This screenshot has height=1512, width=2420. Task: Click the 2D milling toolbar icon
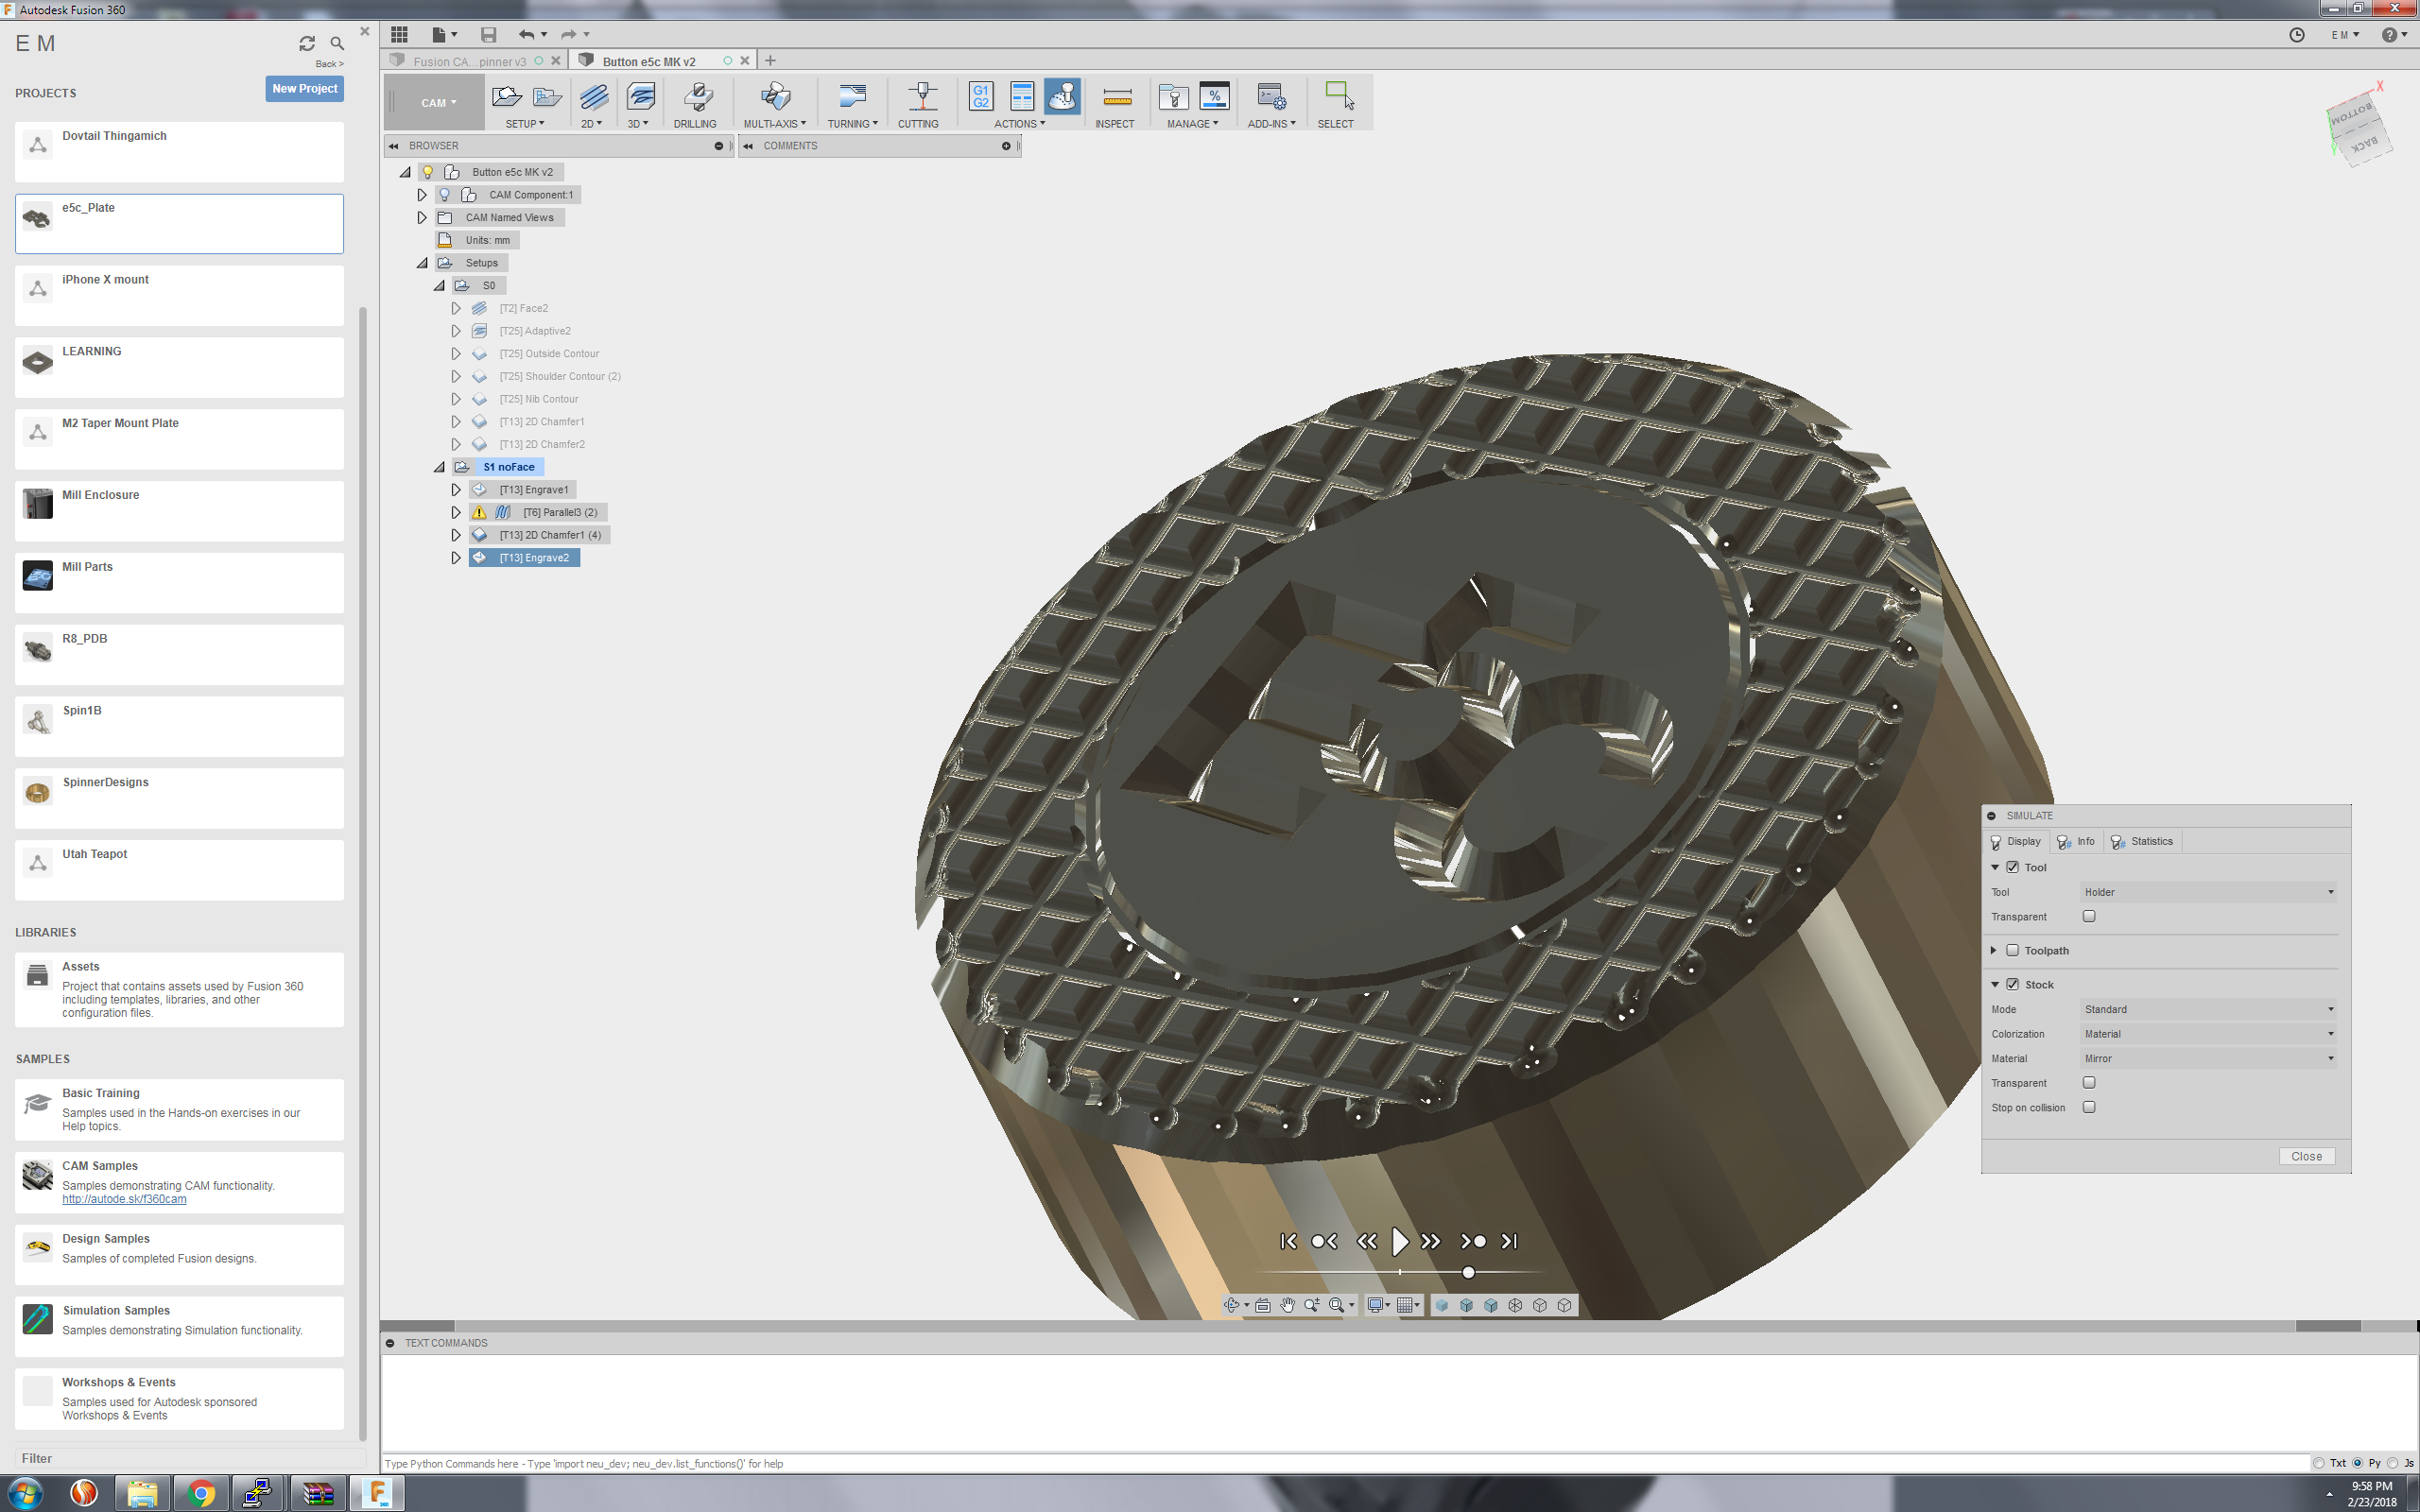tap(593, 97)
